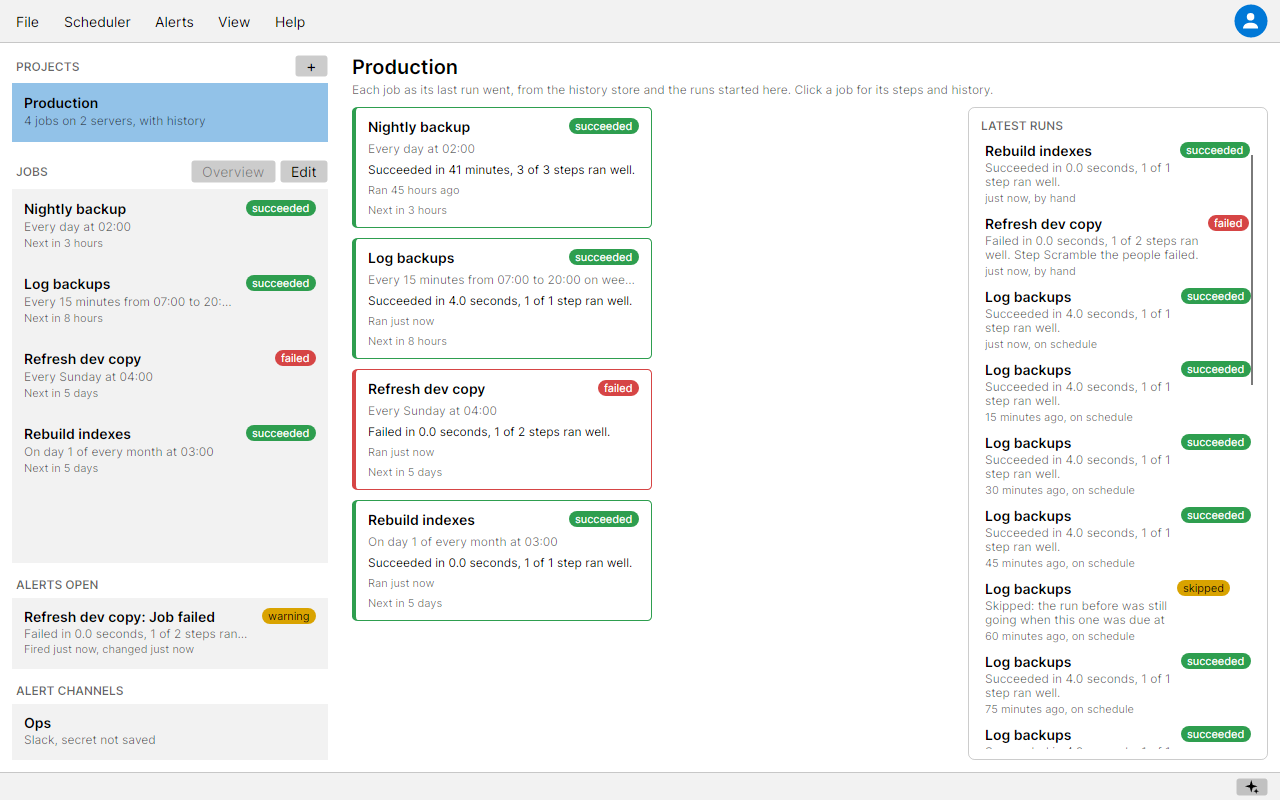Open the Help menu
This screenshot has width=1280, height=800.
290,22
